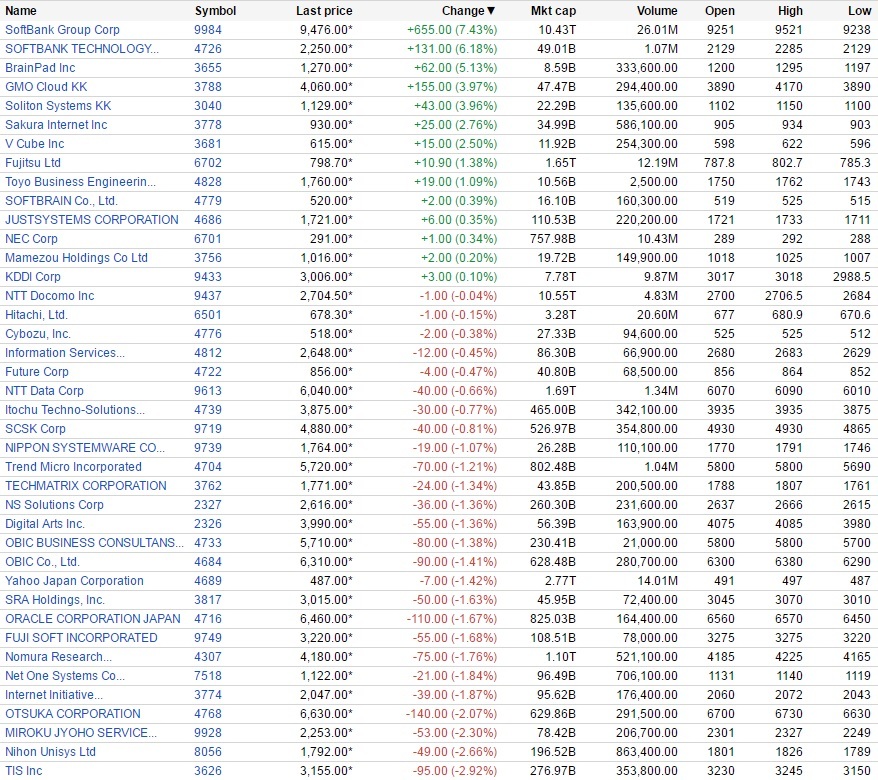Open SOFTBANK TECHNOLOGY company link

tap(82, 49)
